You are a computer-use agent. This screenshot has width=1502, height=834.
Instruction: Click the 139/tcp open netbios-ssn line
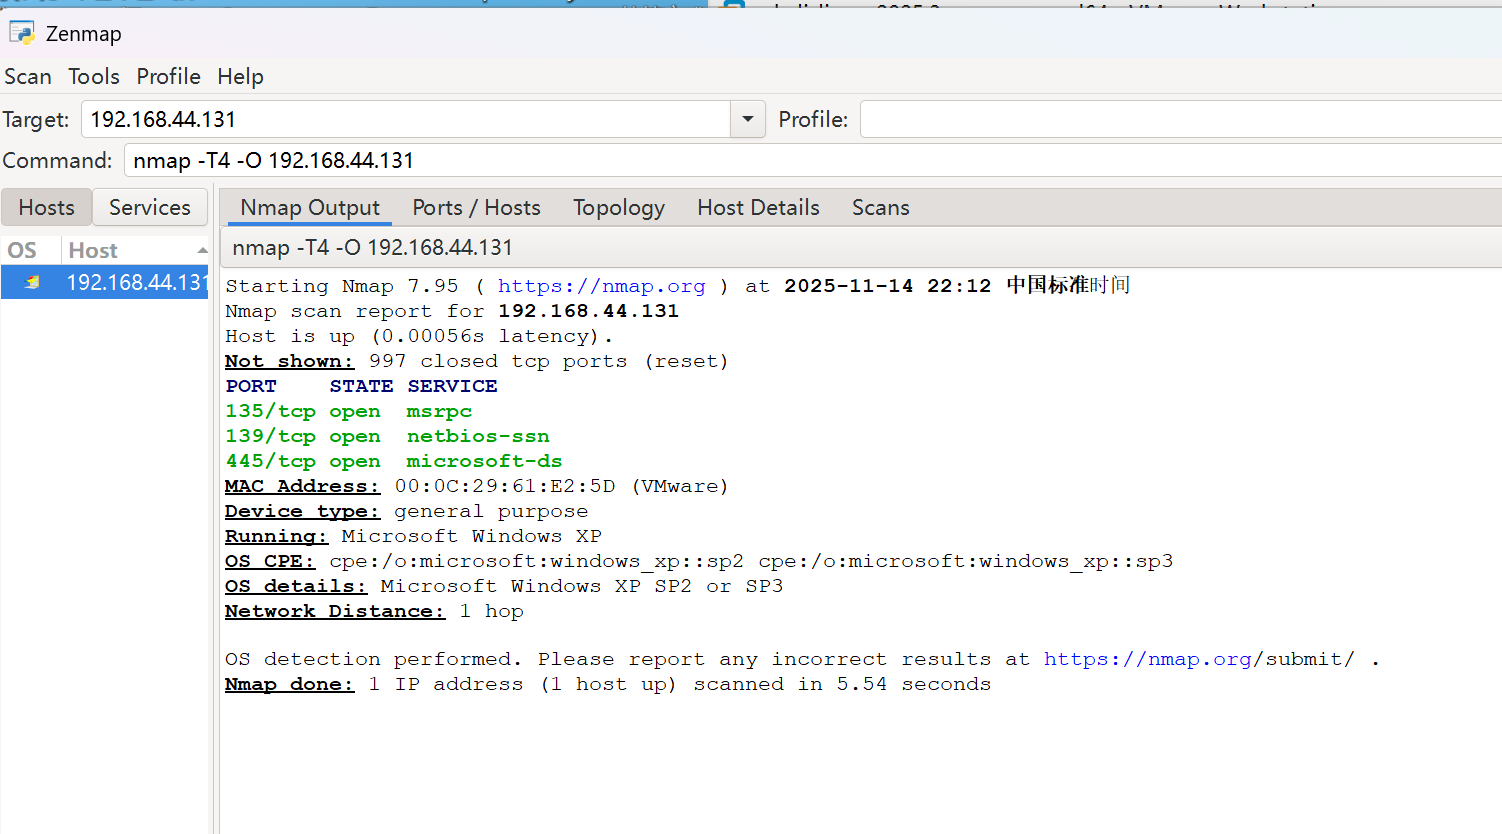click(387, 436)
